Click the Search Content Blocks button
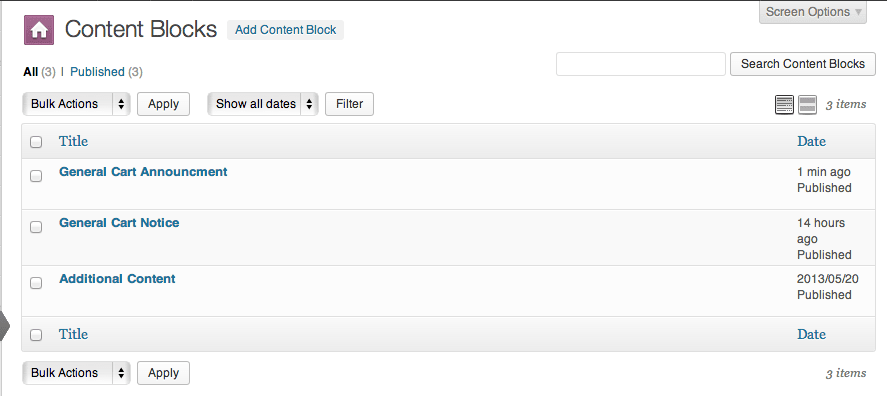887x396 pixels. (803, 64)
